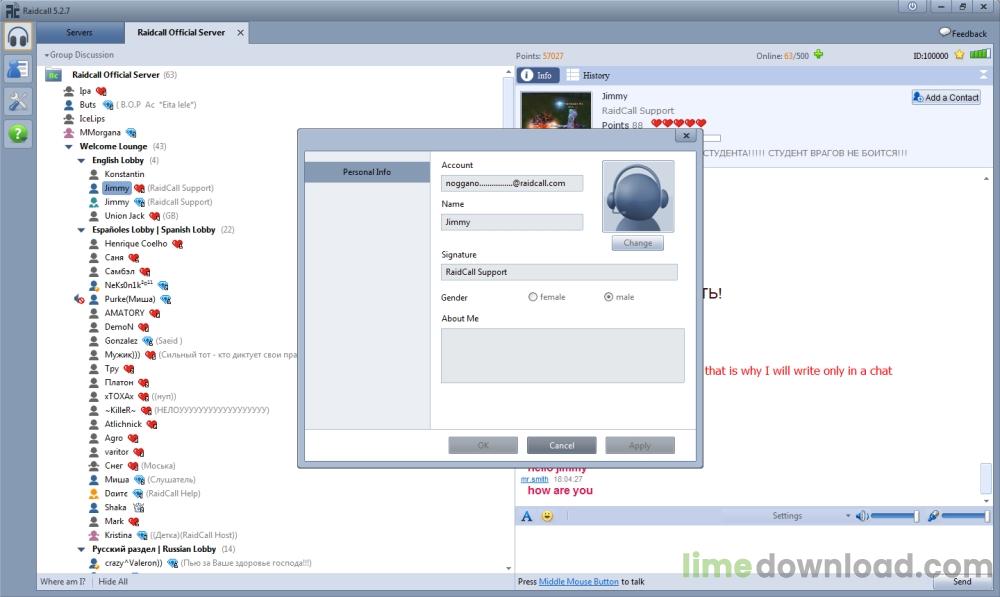
Task: Select user Union Jack in channel list
Action: tap(124, 216)
